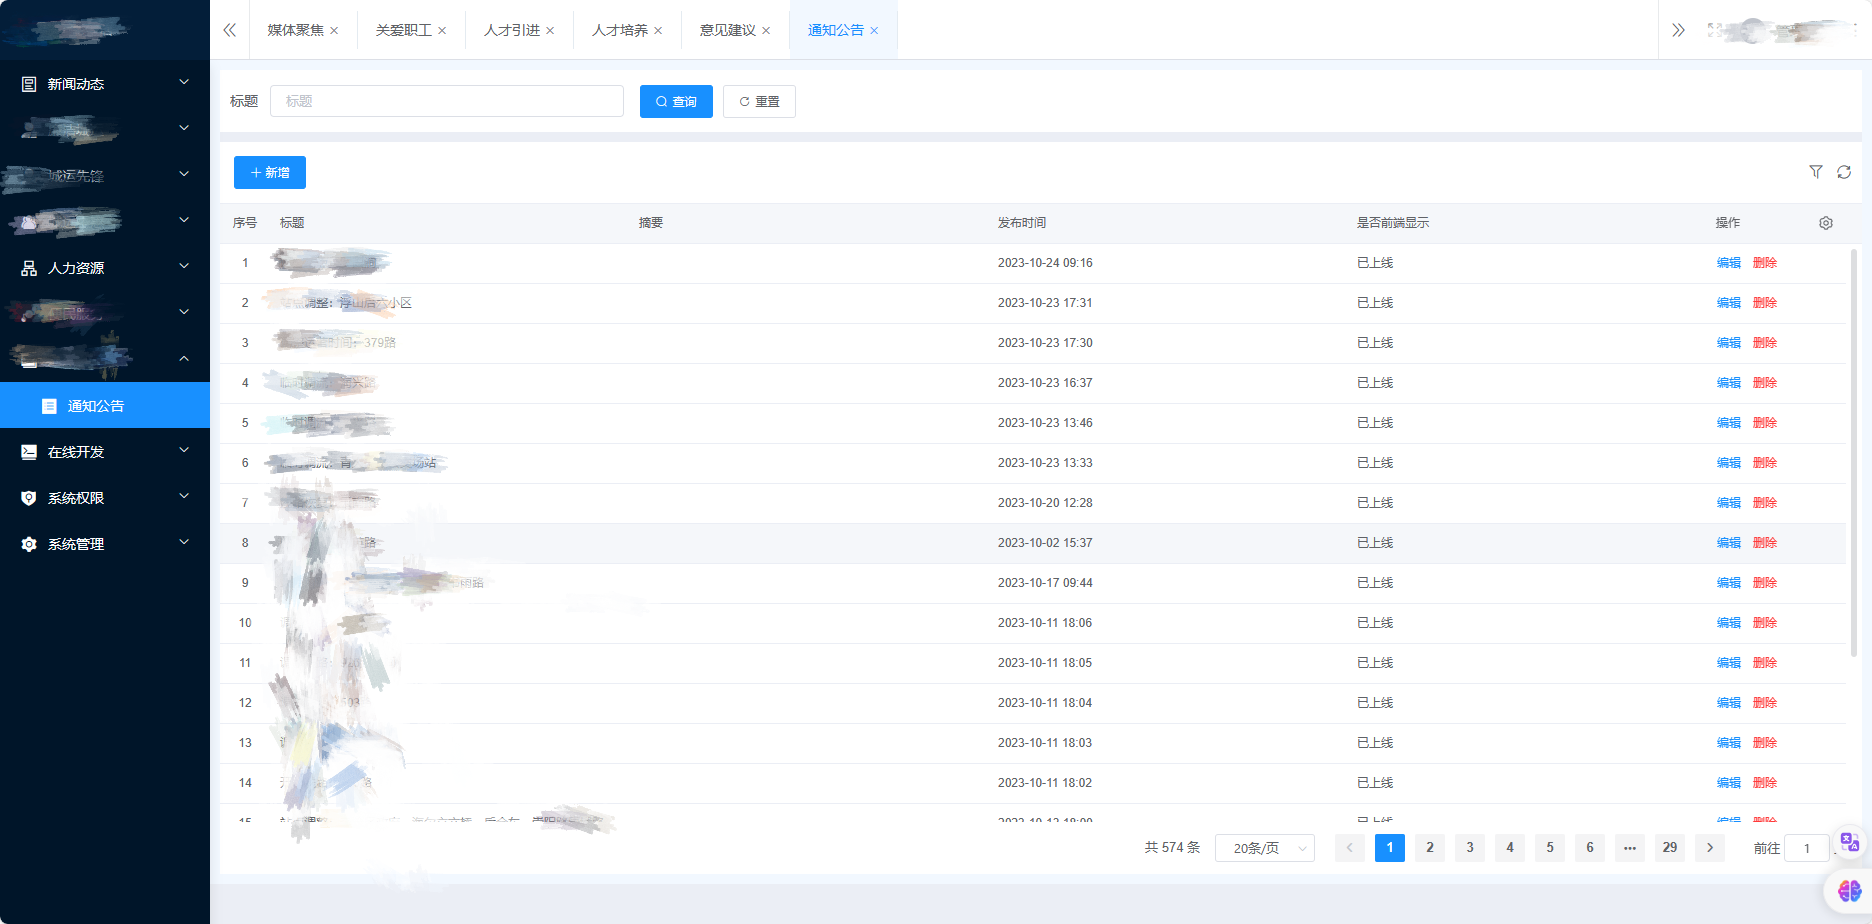Open column settings gear icon
Viewport: 1872px width, 924px height.
[x=1826, y=223]
